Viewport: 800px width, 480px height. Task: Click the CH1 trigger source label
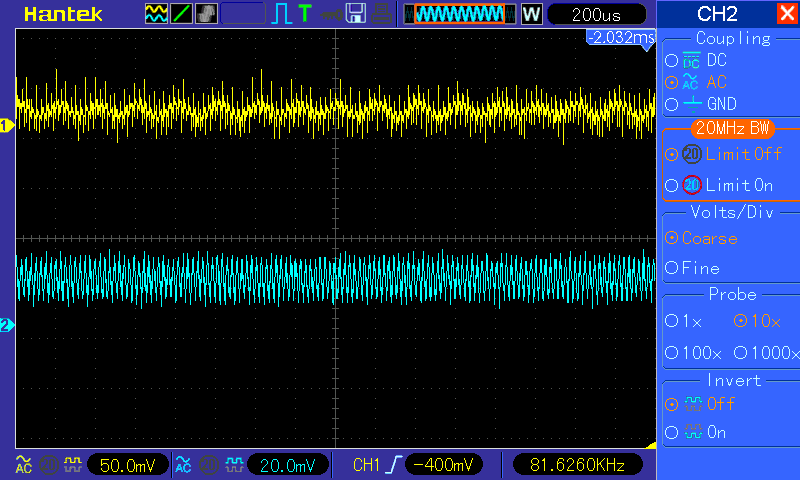(x=366, y=465)
